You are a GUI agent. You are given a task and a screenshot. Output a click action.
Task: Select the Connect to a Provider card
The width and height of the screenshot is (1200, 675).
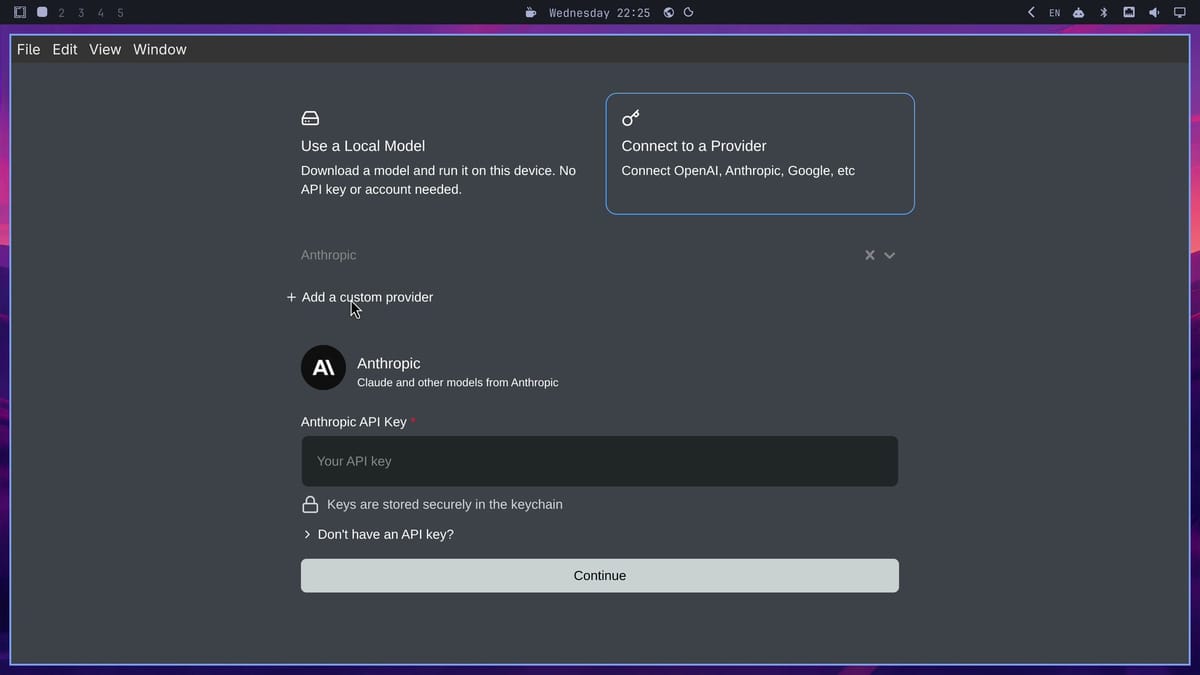click(x=760, y=154)
